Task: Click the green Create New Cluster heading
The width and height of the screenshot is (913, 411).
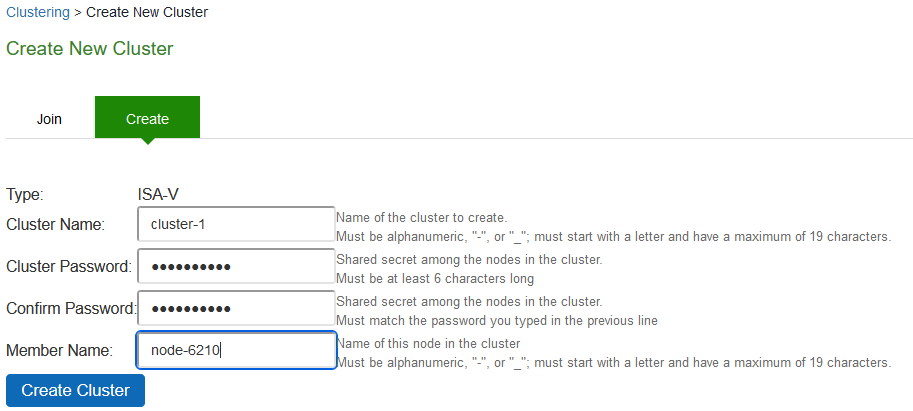Action: coord(90,49)
